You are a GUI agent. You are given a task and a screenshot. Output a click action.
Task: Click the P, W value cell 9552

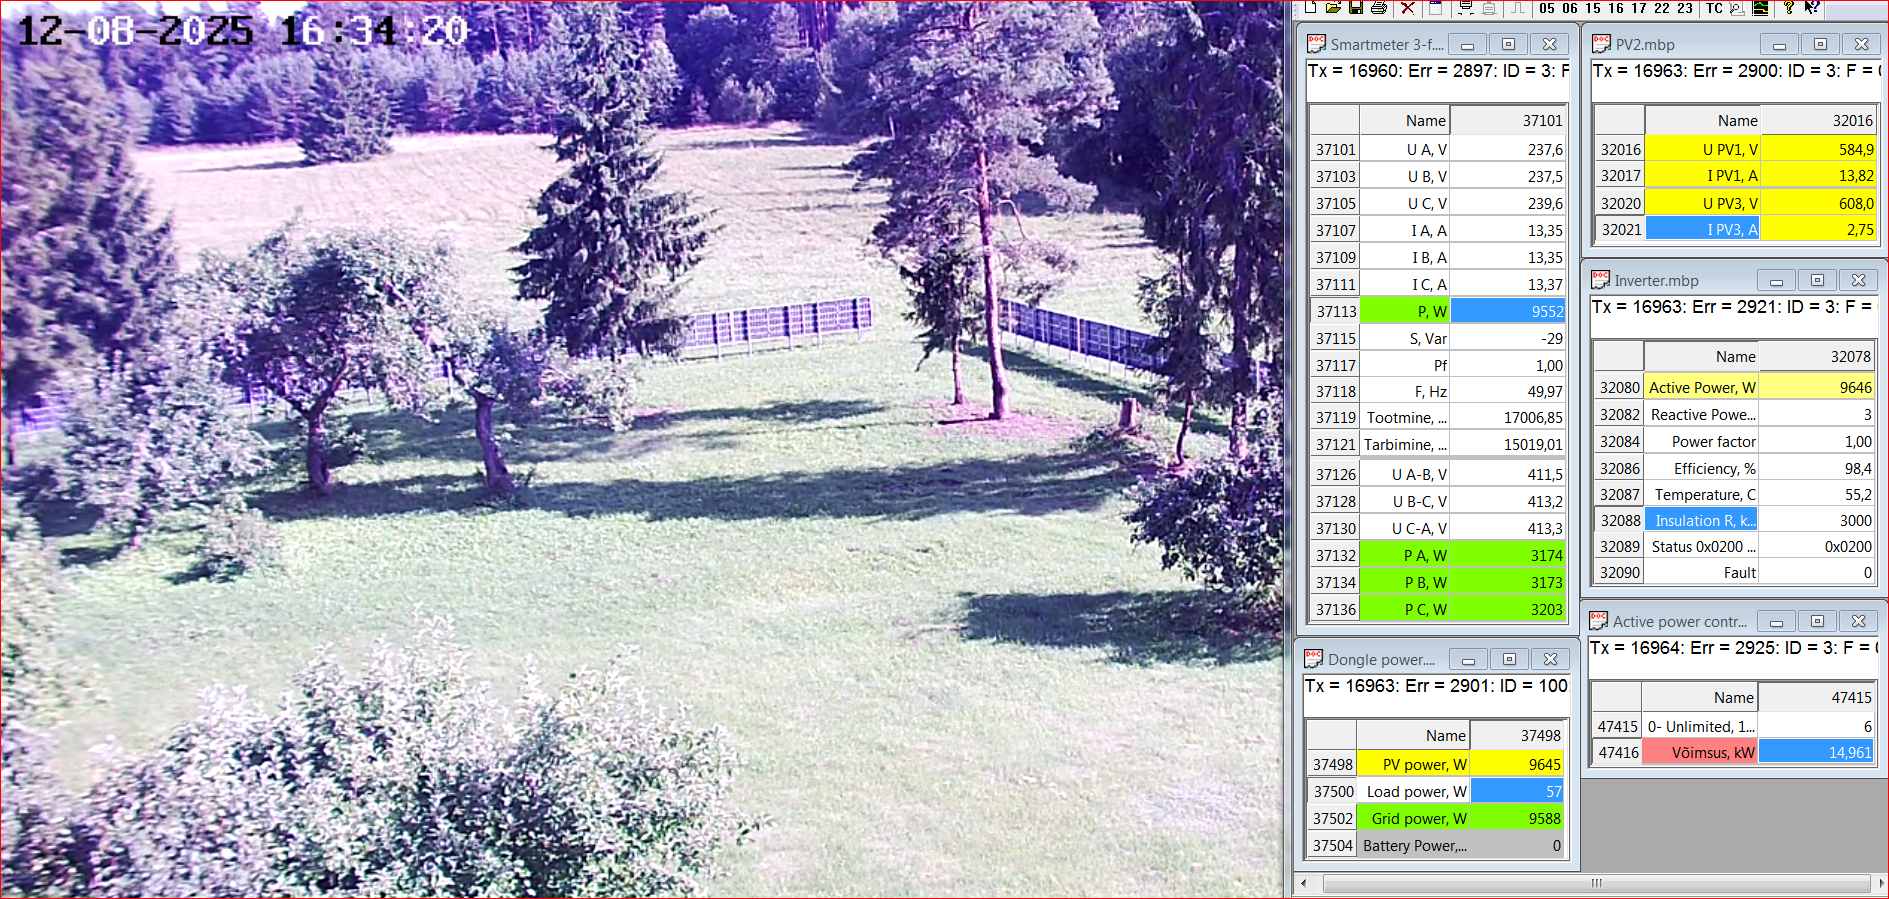(1507, 311)
